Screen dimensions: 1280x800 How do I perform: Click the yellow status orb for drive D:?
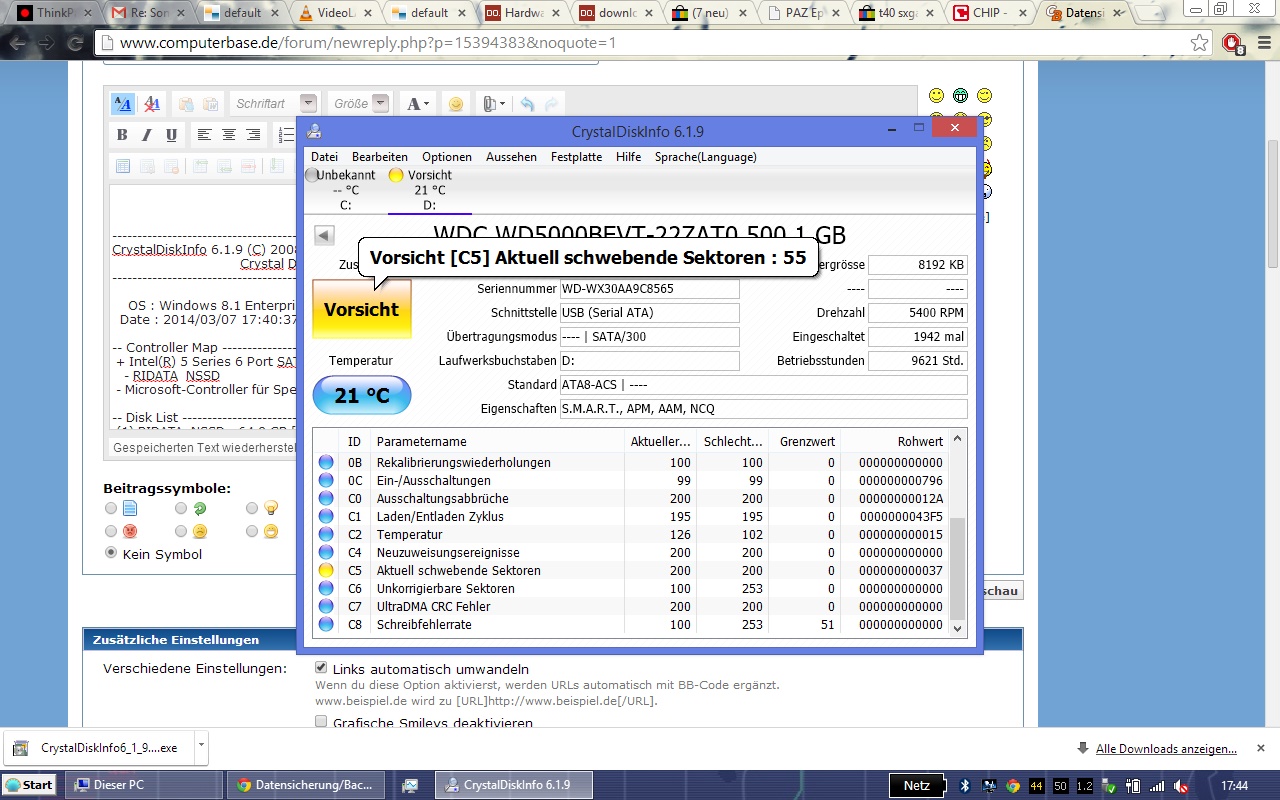(396, 175)
